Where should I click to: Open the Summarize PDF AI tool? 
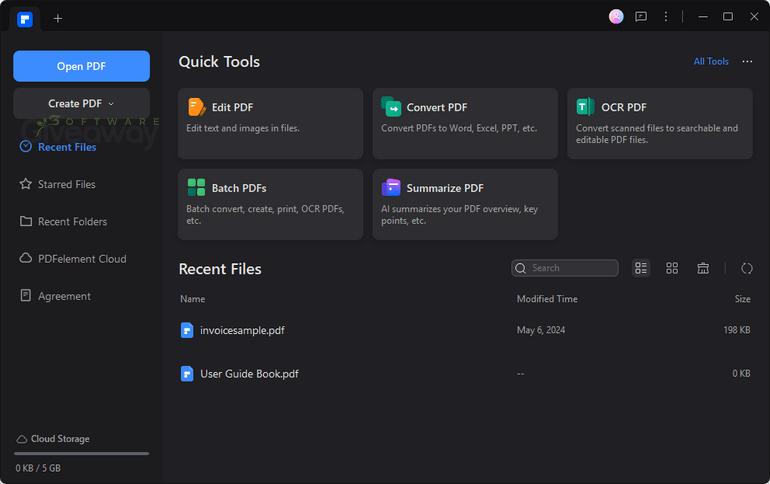465,204
